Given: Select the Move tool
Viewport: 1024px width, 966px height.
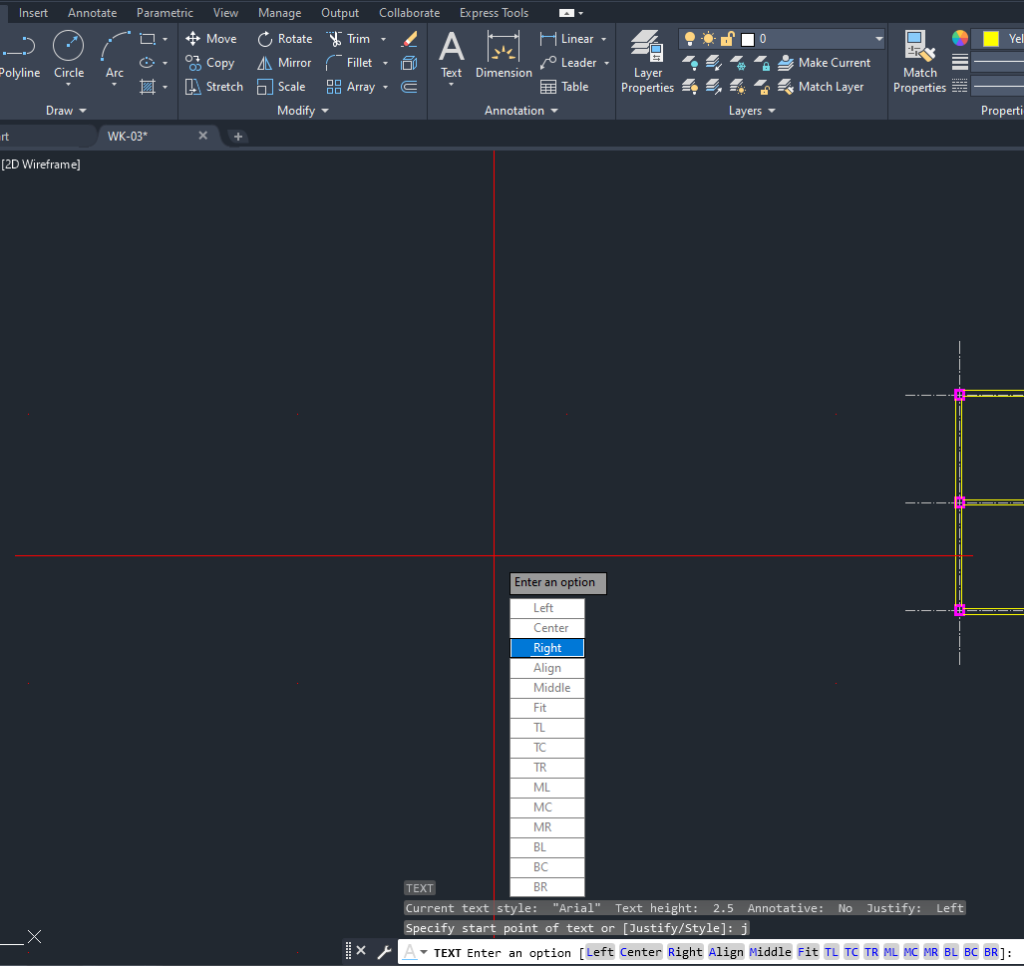Looking at the screenshot, I should tap(211, 39).
